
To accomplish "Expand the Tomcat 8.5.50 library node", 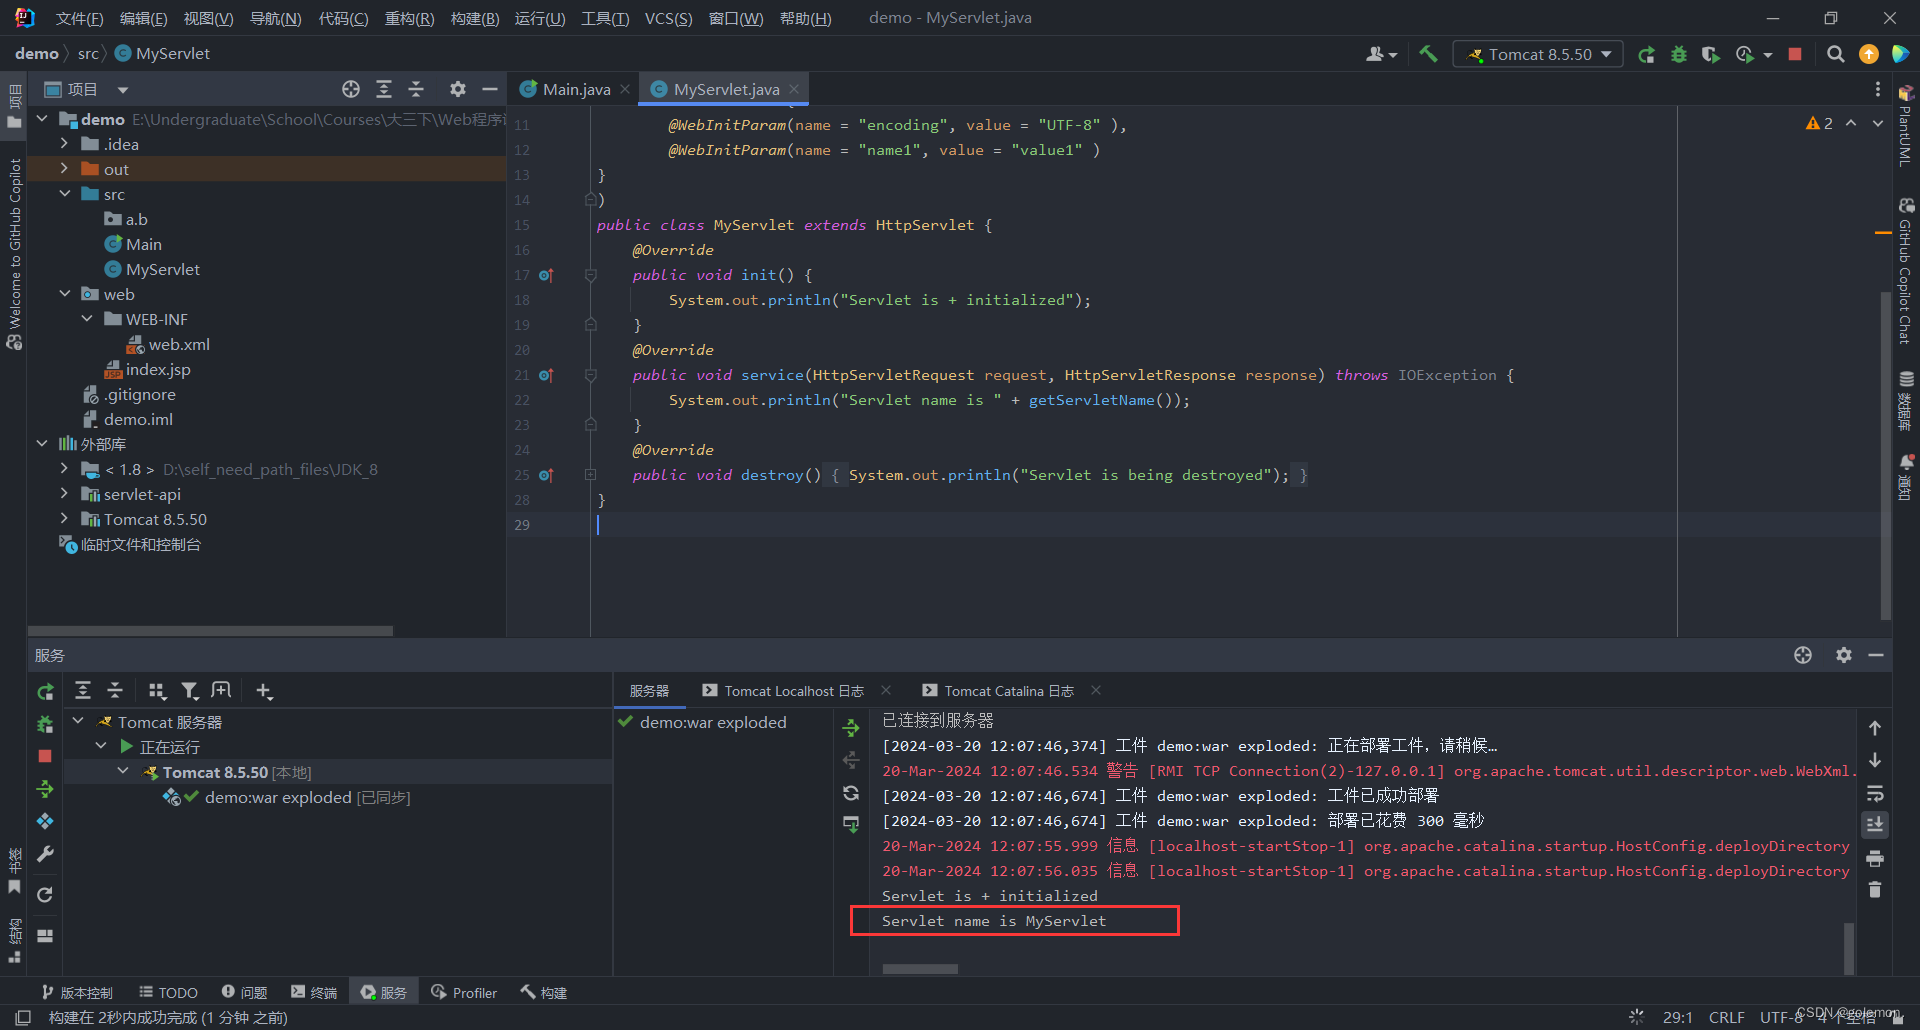I will (x=64, y=519).
